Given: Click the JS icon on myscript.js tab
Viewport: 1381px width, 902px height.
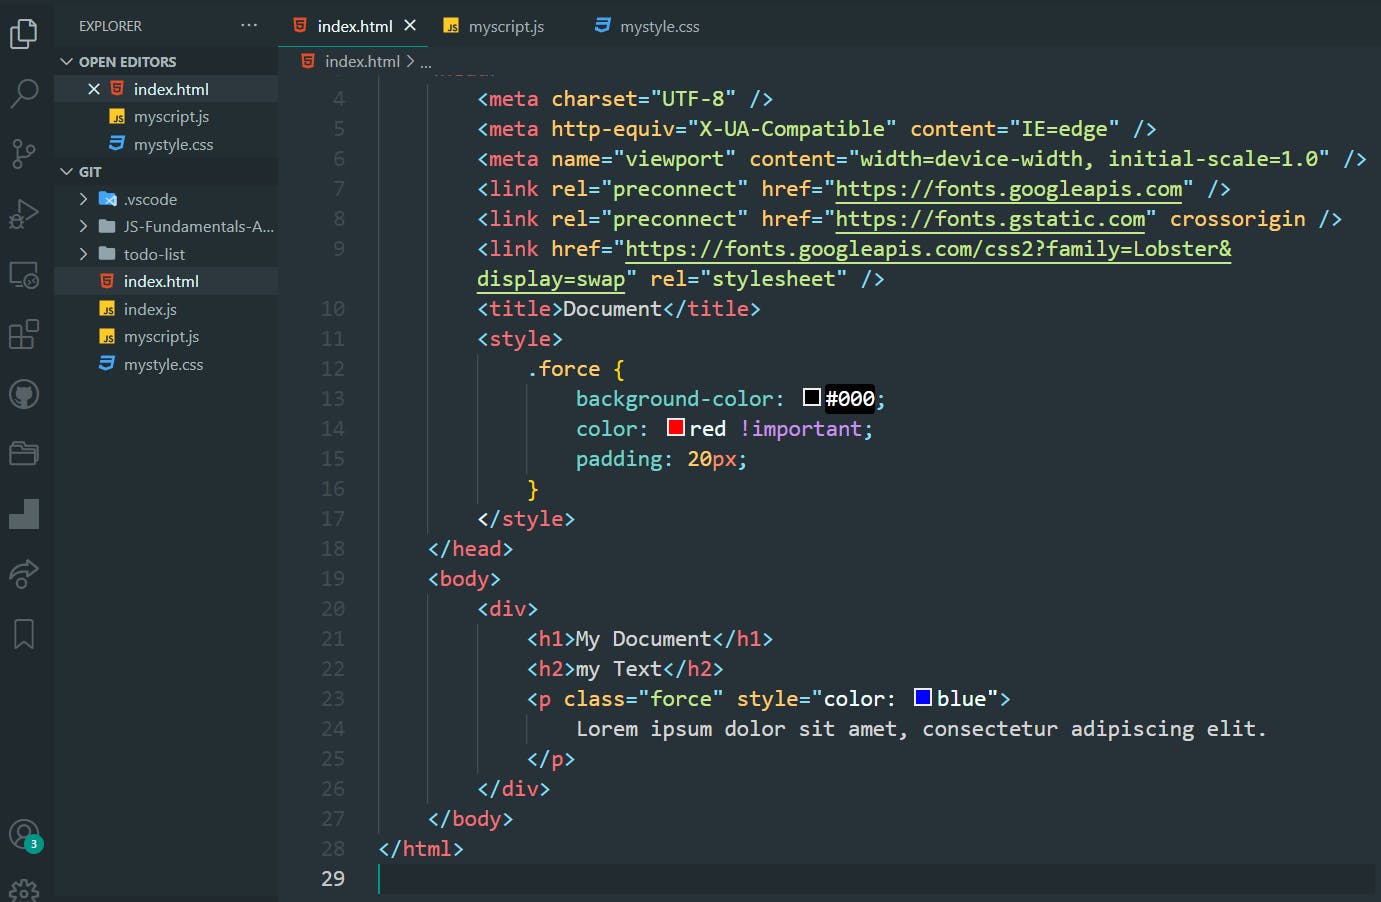Looking at the screenshot, I should [x=452, y=26].
